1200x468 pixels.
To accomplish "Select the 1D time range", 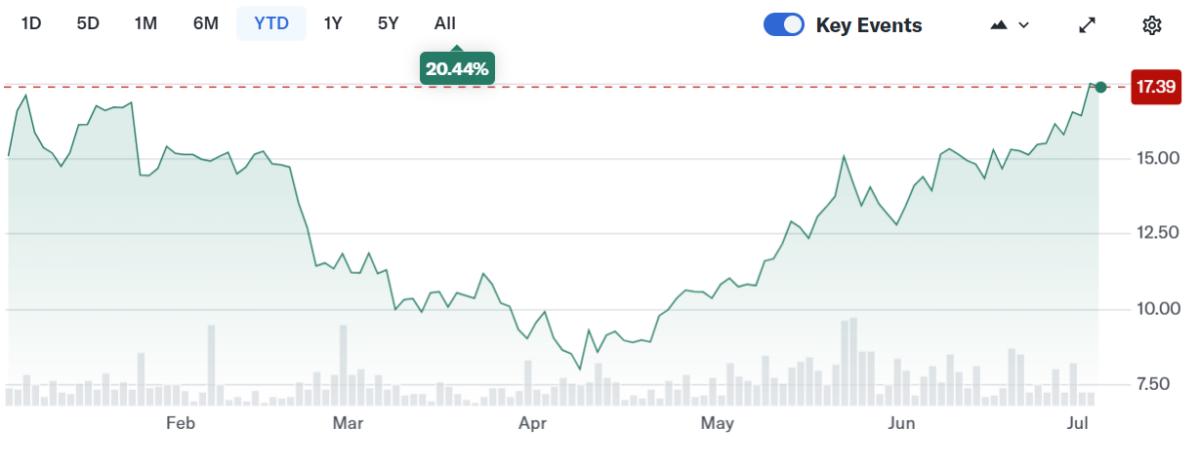I will click(31, 23).
